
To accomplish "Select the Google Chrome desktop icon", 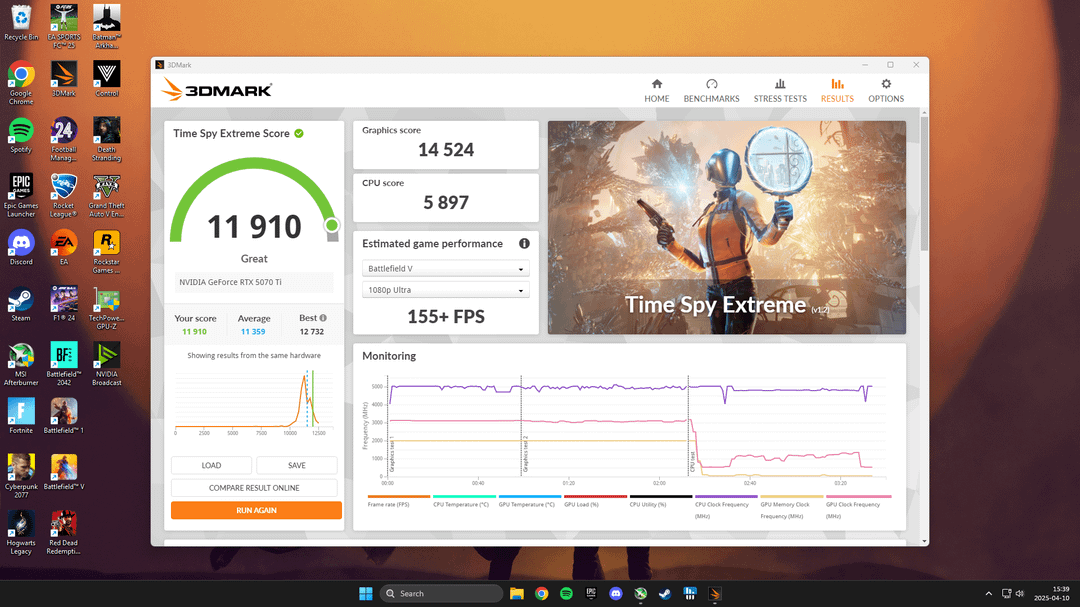I will pos(21,83).
